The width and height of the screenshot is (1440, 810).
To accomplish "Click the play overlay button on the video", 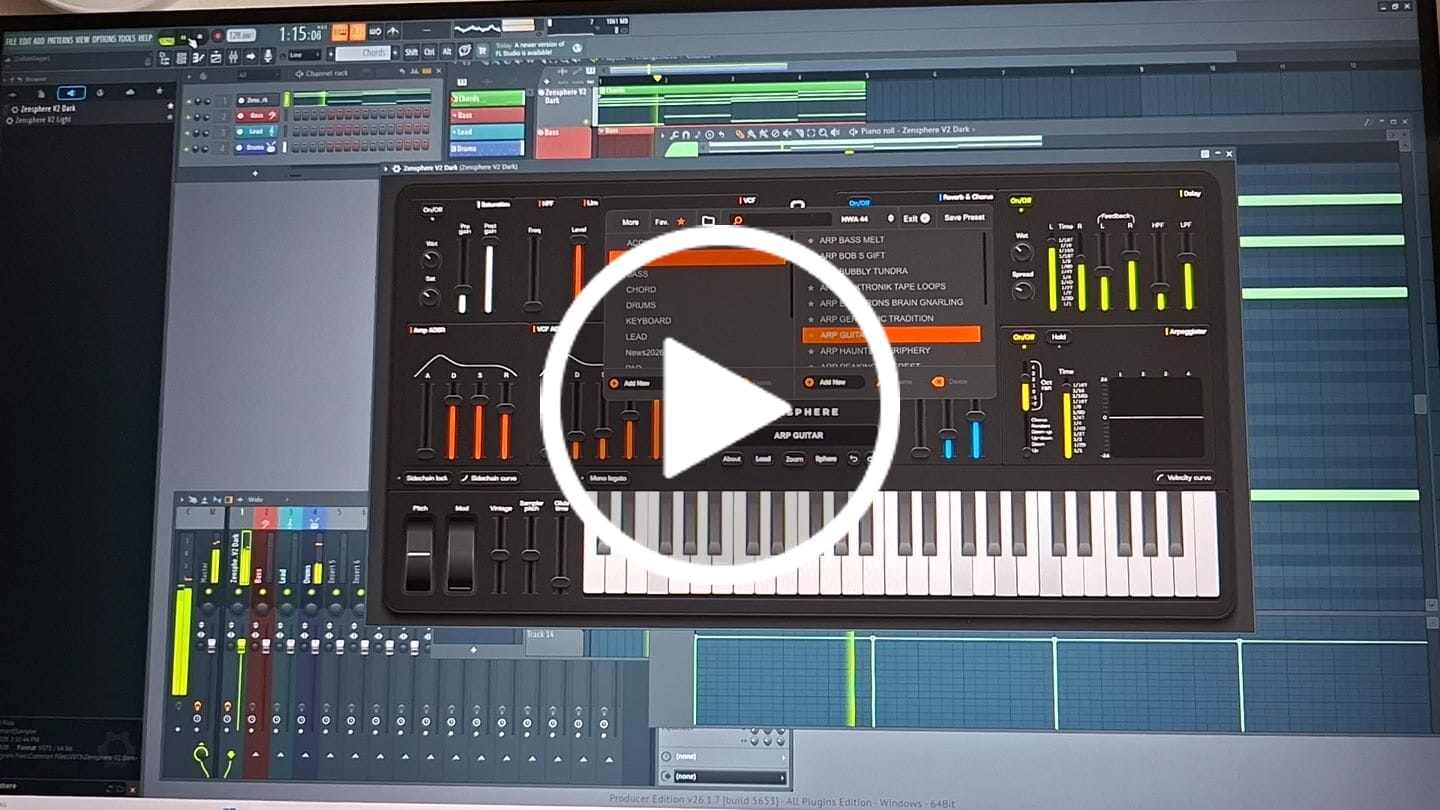I will [719, 406].
